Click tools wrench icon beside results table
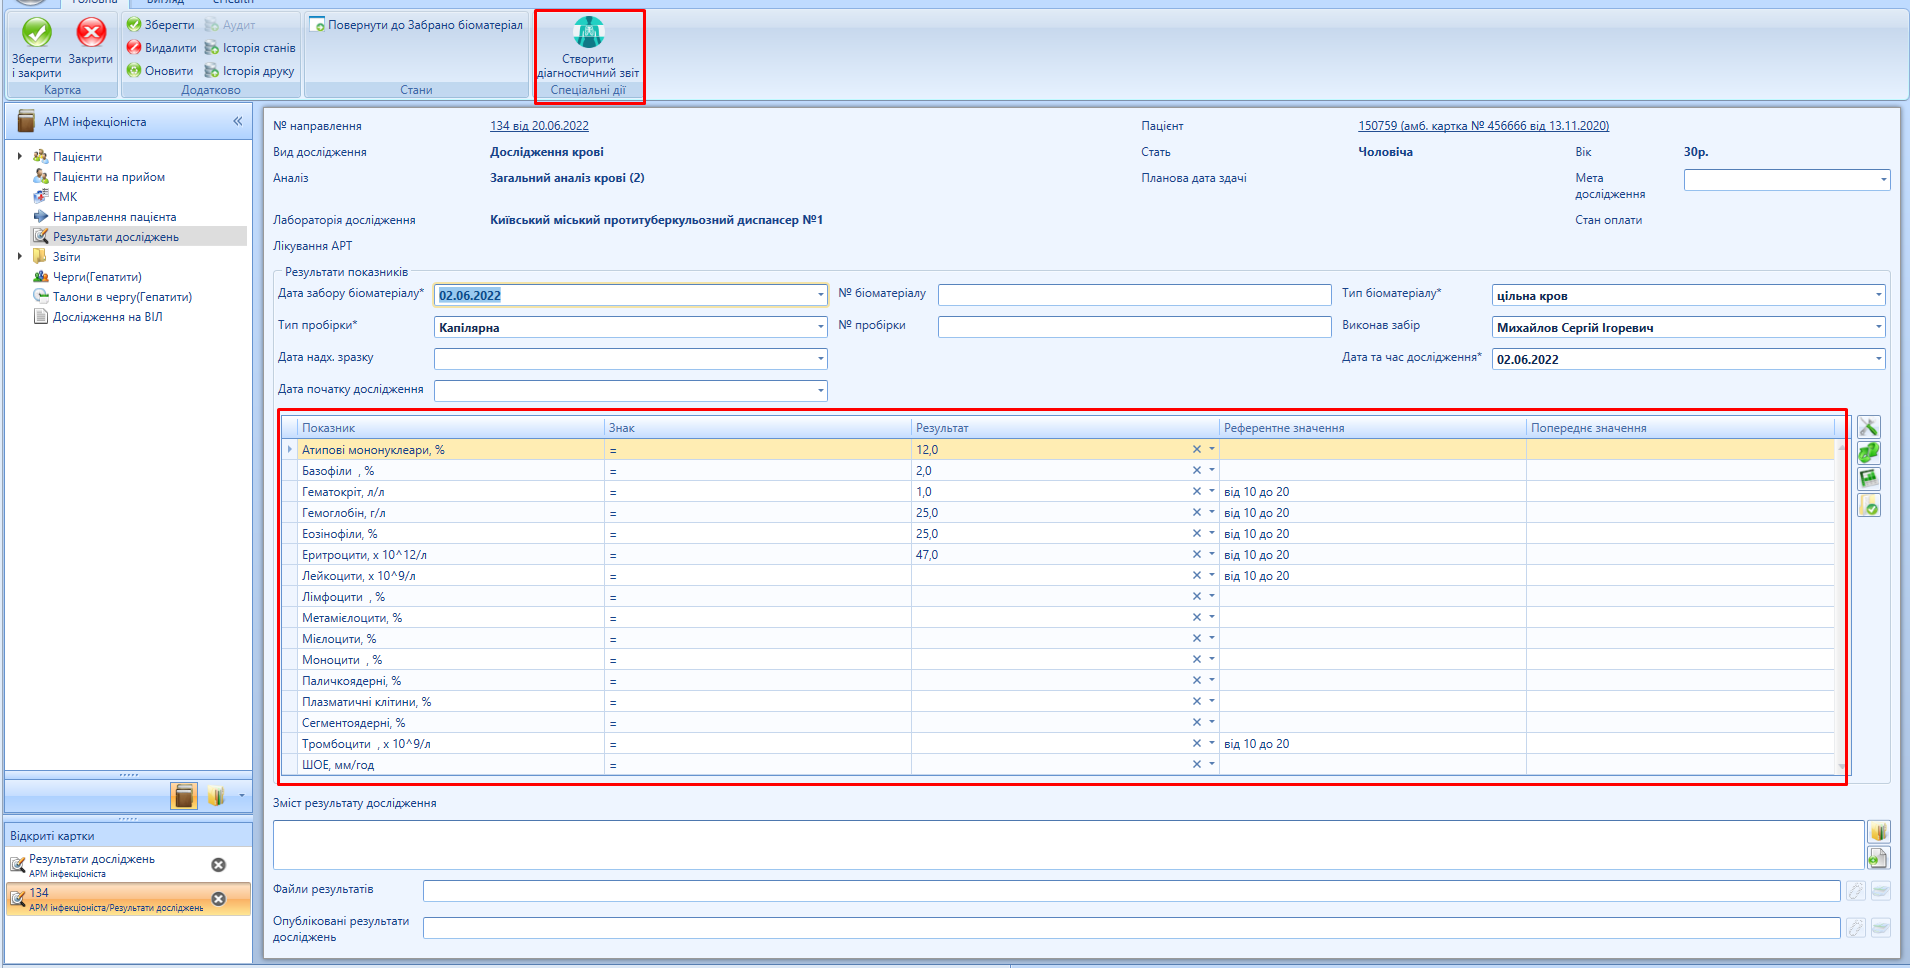This screenshot has width=1910, height=968. (x=1868, y=427)
